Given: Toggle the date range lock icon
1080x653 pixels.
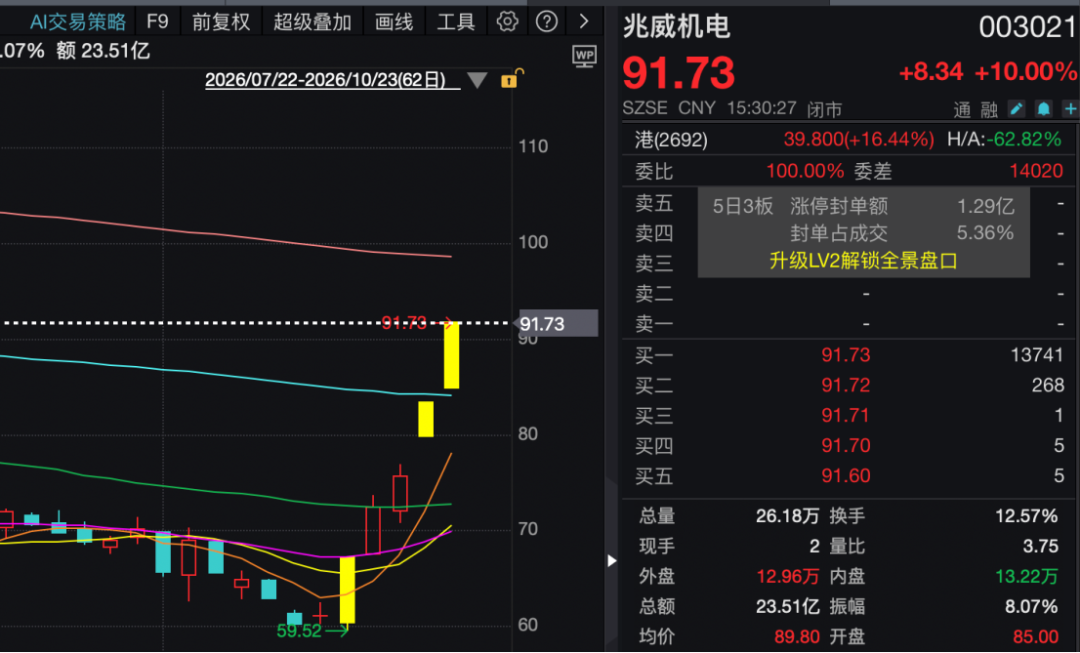Looking at the screenshot, I should (511, 79).
